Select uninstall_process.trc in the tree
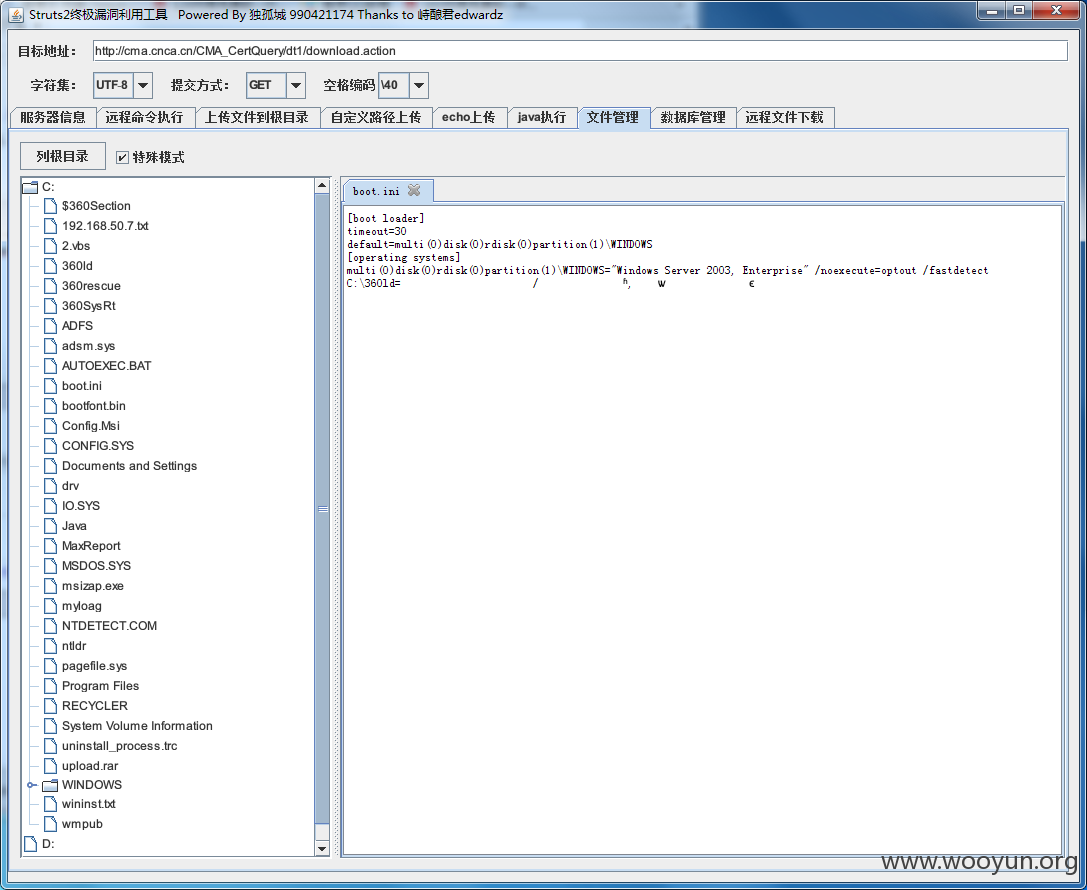 tap(119, 746)
